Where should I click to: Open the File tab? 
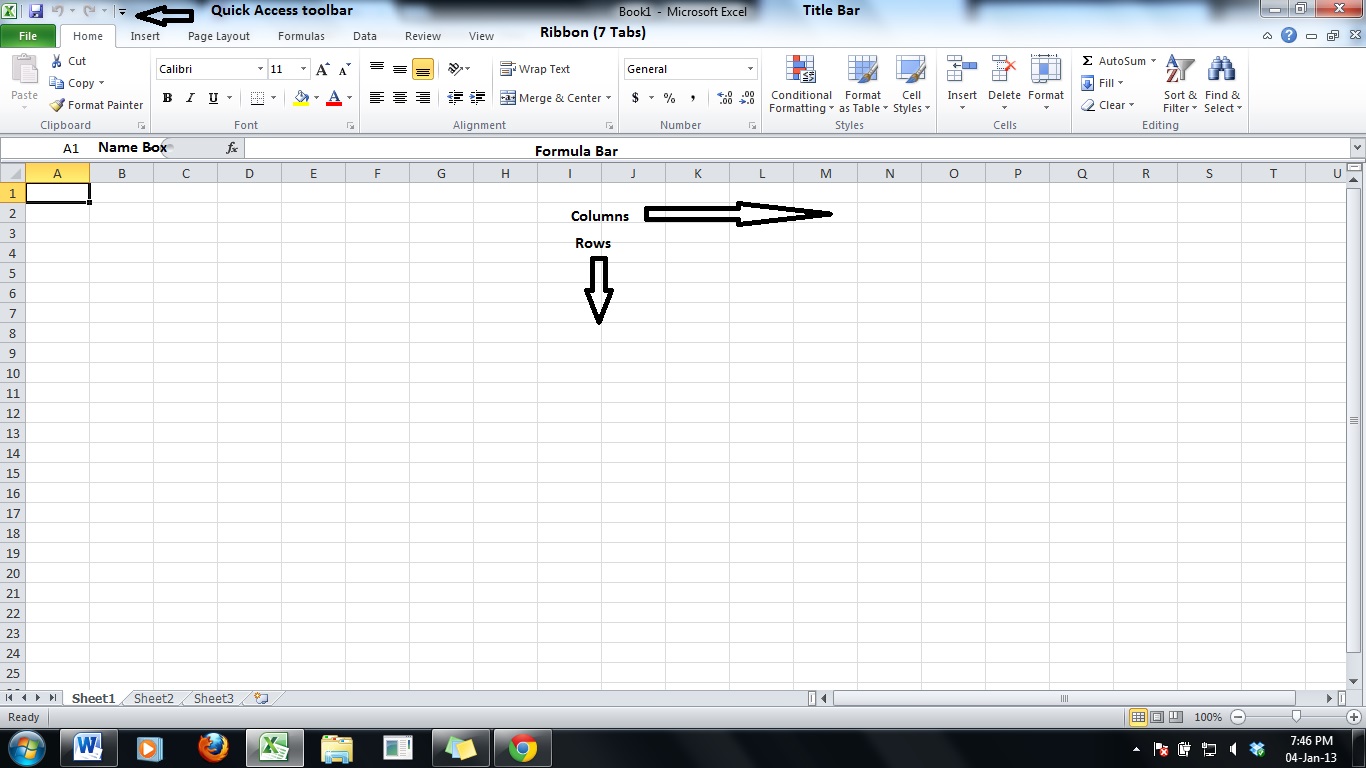[28, 36]
